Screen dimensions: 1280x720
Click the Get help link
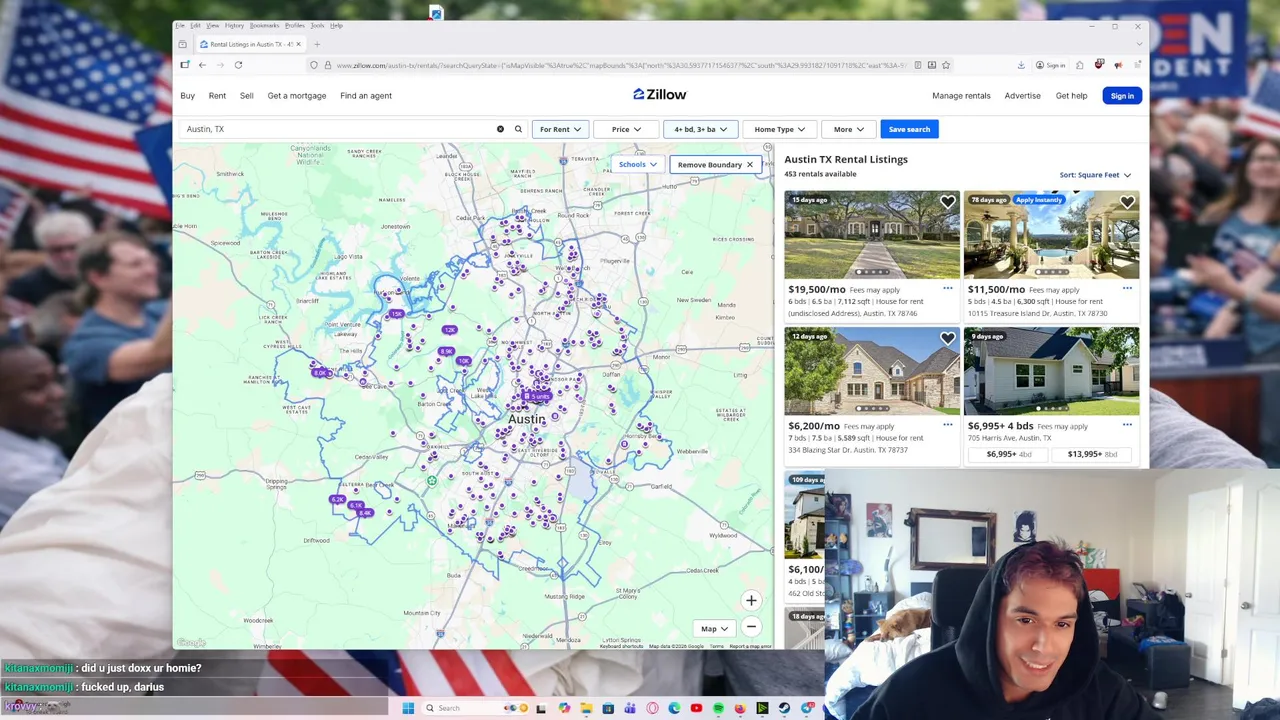(x=1071, y=96)
